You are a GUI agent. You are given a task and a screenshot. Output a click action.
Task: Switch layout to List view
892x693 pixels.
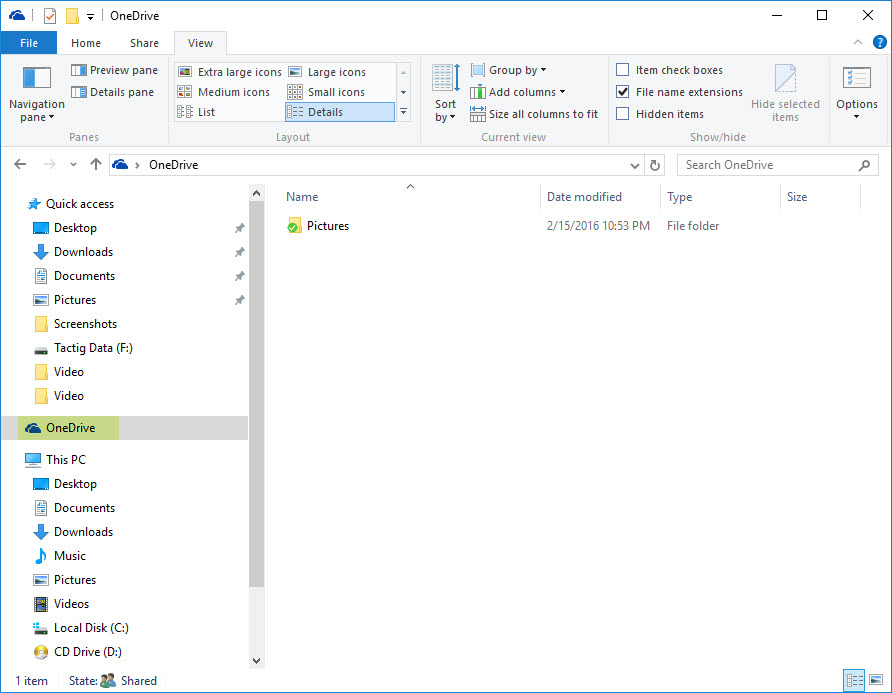tap(196, 112)
